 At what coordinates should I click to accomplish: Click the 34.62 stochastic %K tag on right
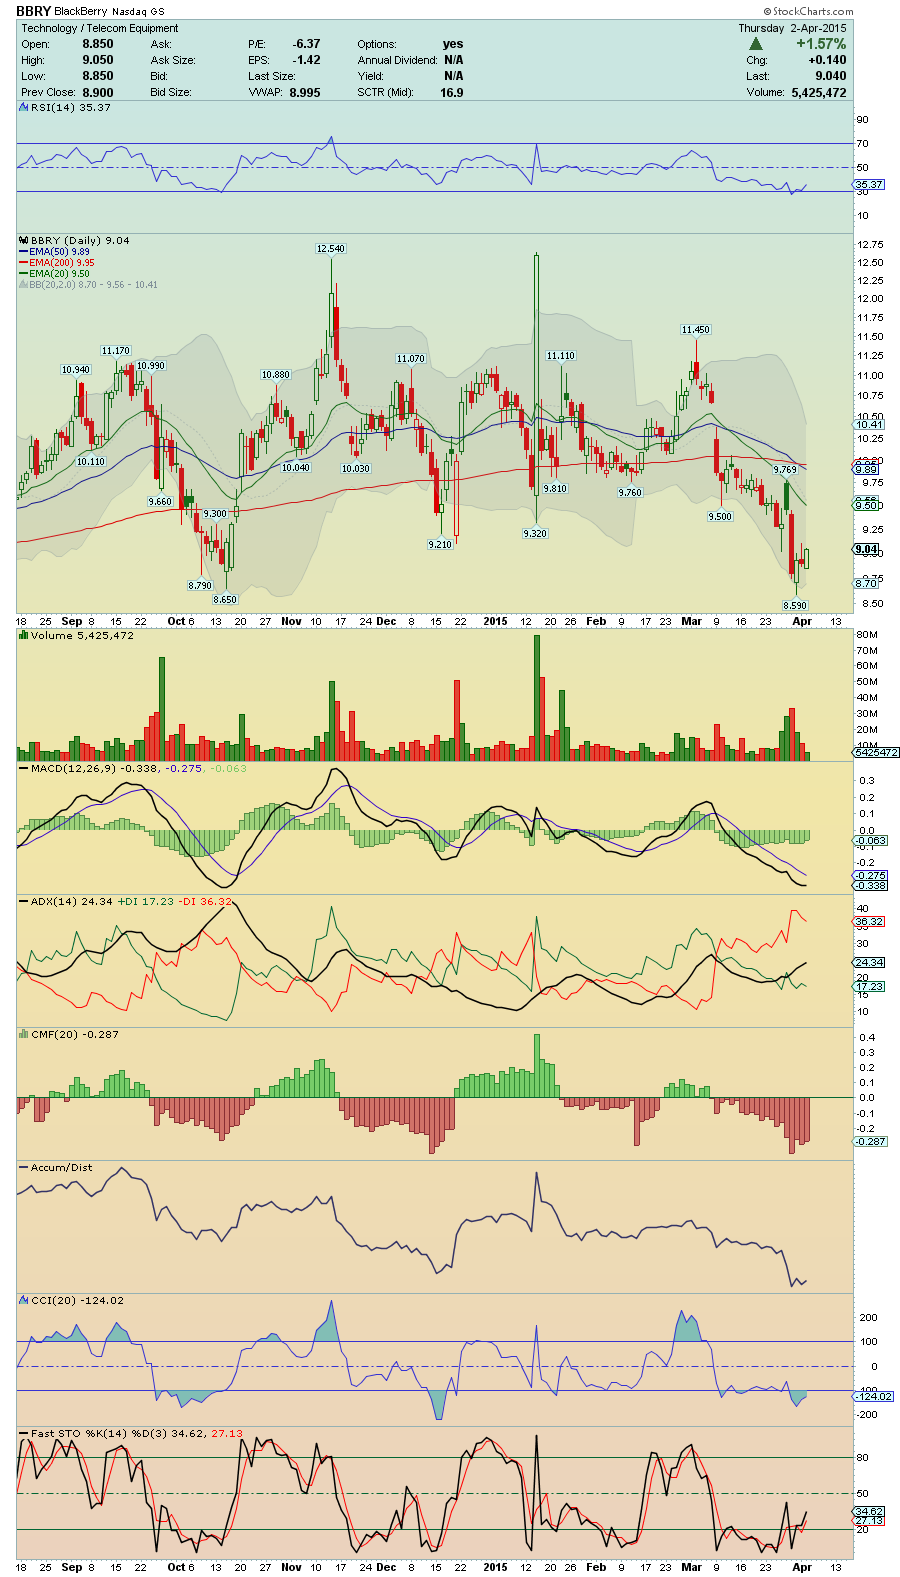click(868, 1511)
